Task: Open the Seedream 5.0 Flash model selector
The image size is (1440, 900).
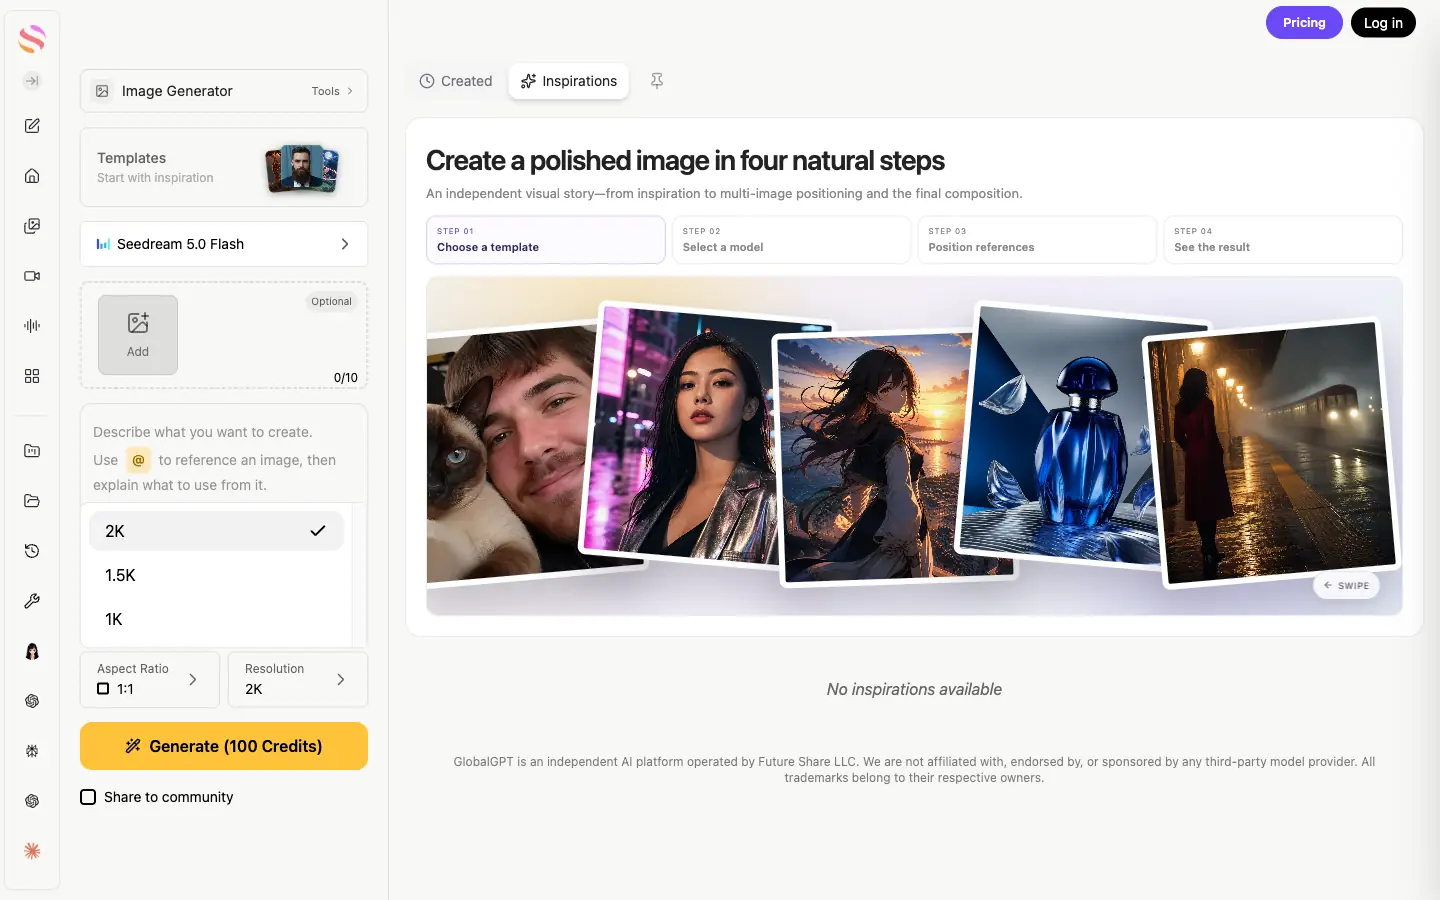Action: tap(224, 244)
